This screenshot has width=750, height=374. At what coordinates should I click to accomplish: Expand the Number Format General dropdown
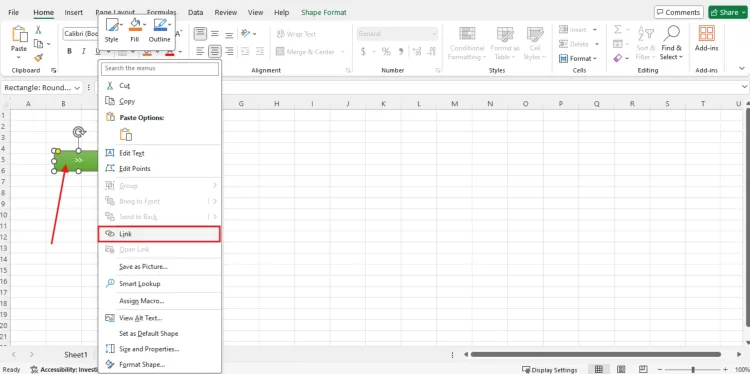coord(434,34)
